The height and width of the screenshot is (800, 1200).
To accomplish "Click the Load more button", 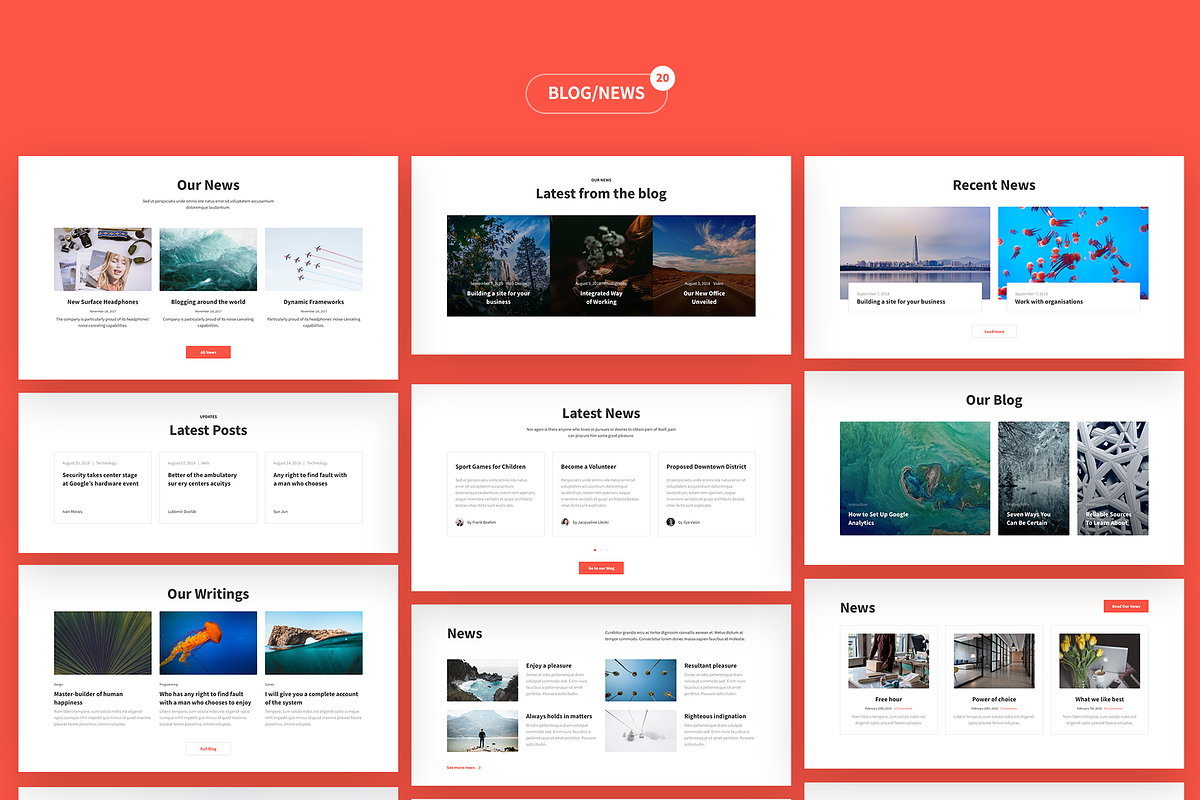I will [994, 331].
